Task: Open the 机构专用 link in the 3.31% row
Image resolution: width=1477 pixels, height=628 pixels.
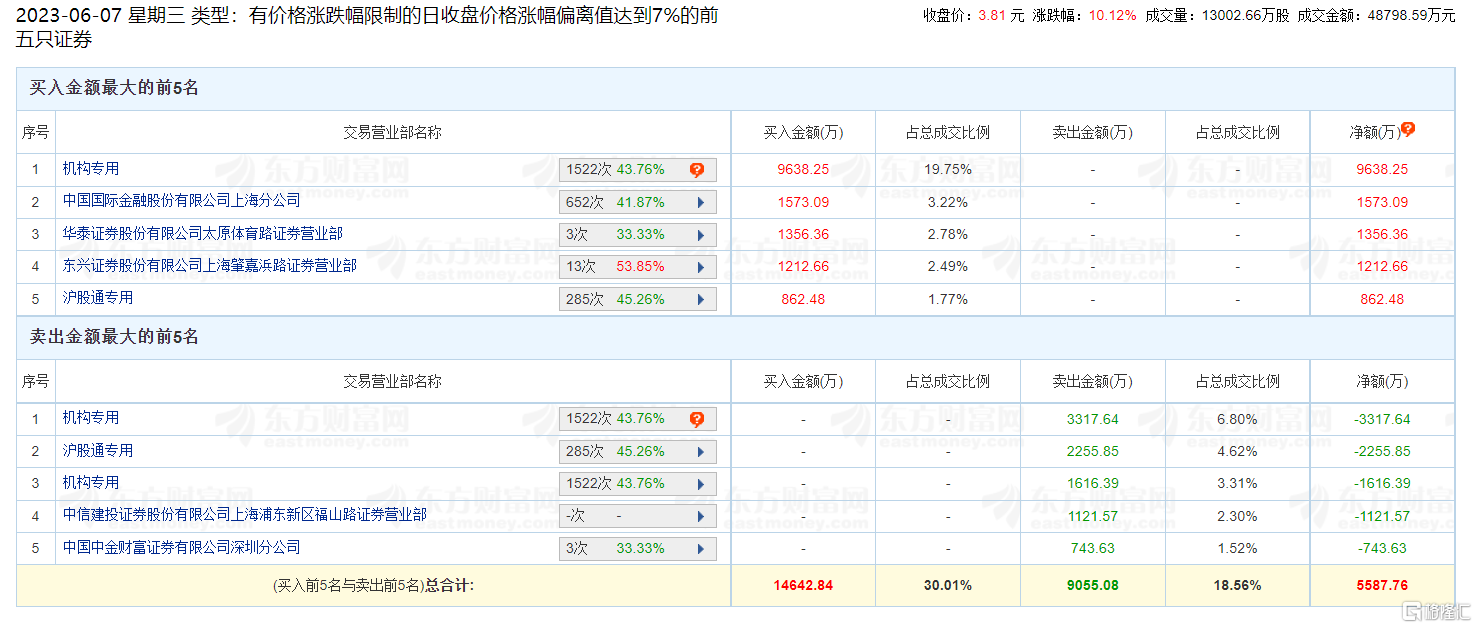Action: pos(91,483)
